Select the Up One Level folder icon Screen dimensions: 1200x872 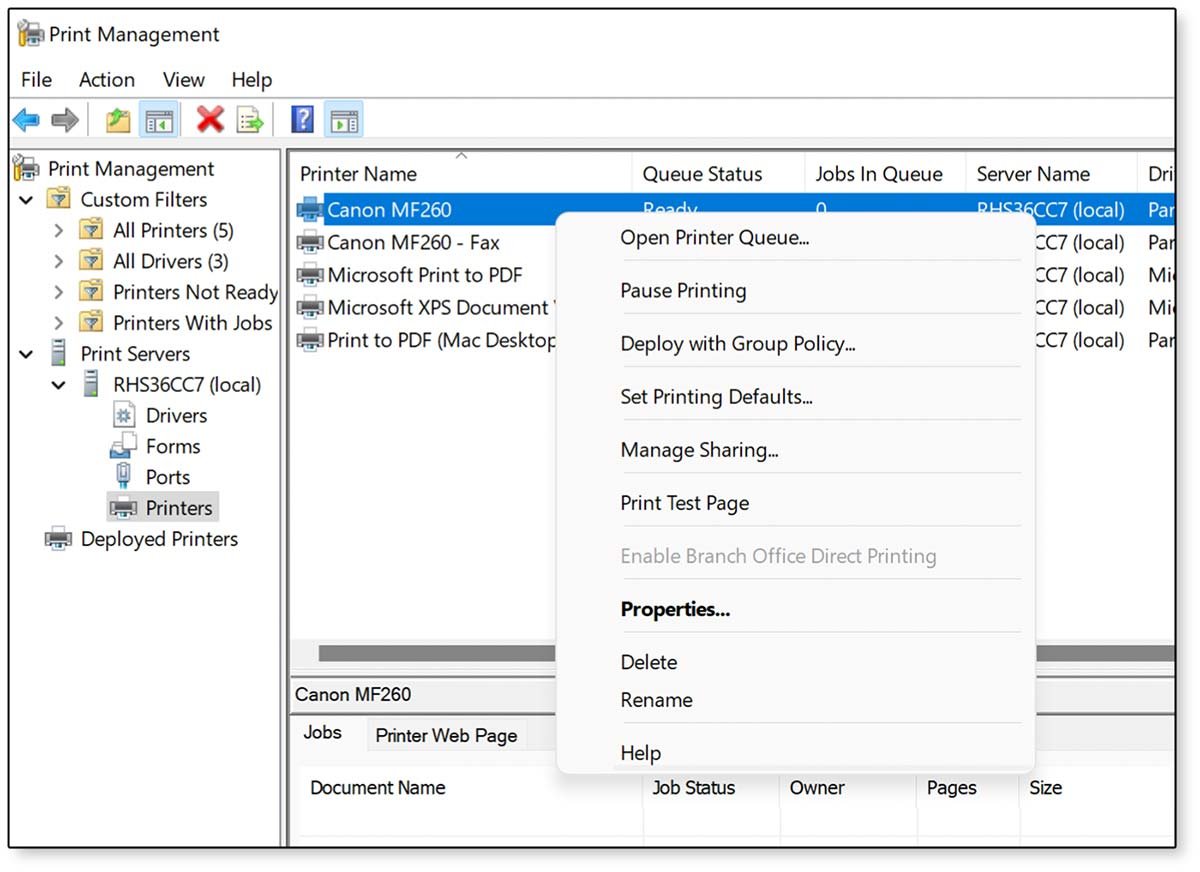(x=117, y=119)
